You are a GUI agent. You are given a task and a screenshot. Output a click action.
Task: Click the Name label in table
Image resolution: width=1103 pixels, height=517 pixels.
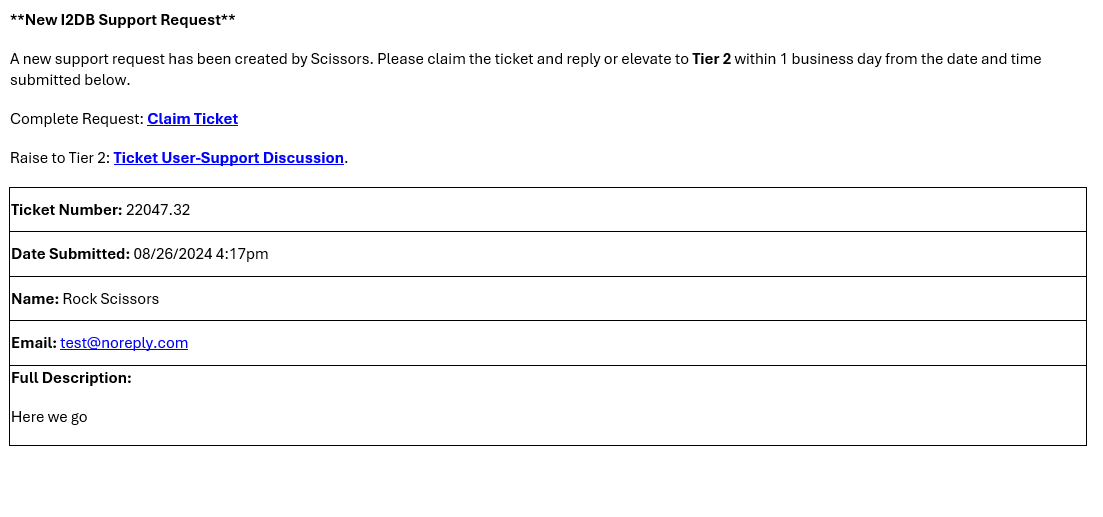[x=35, y=298]
